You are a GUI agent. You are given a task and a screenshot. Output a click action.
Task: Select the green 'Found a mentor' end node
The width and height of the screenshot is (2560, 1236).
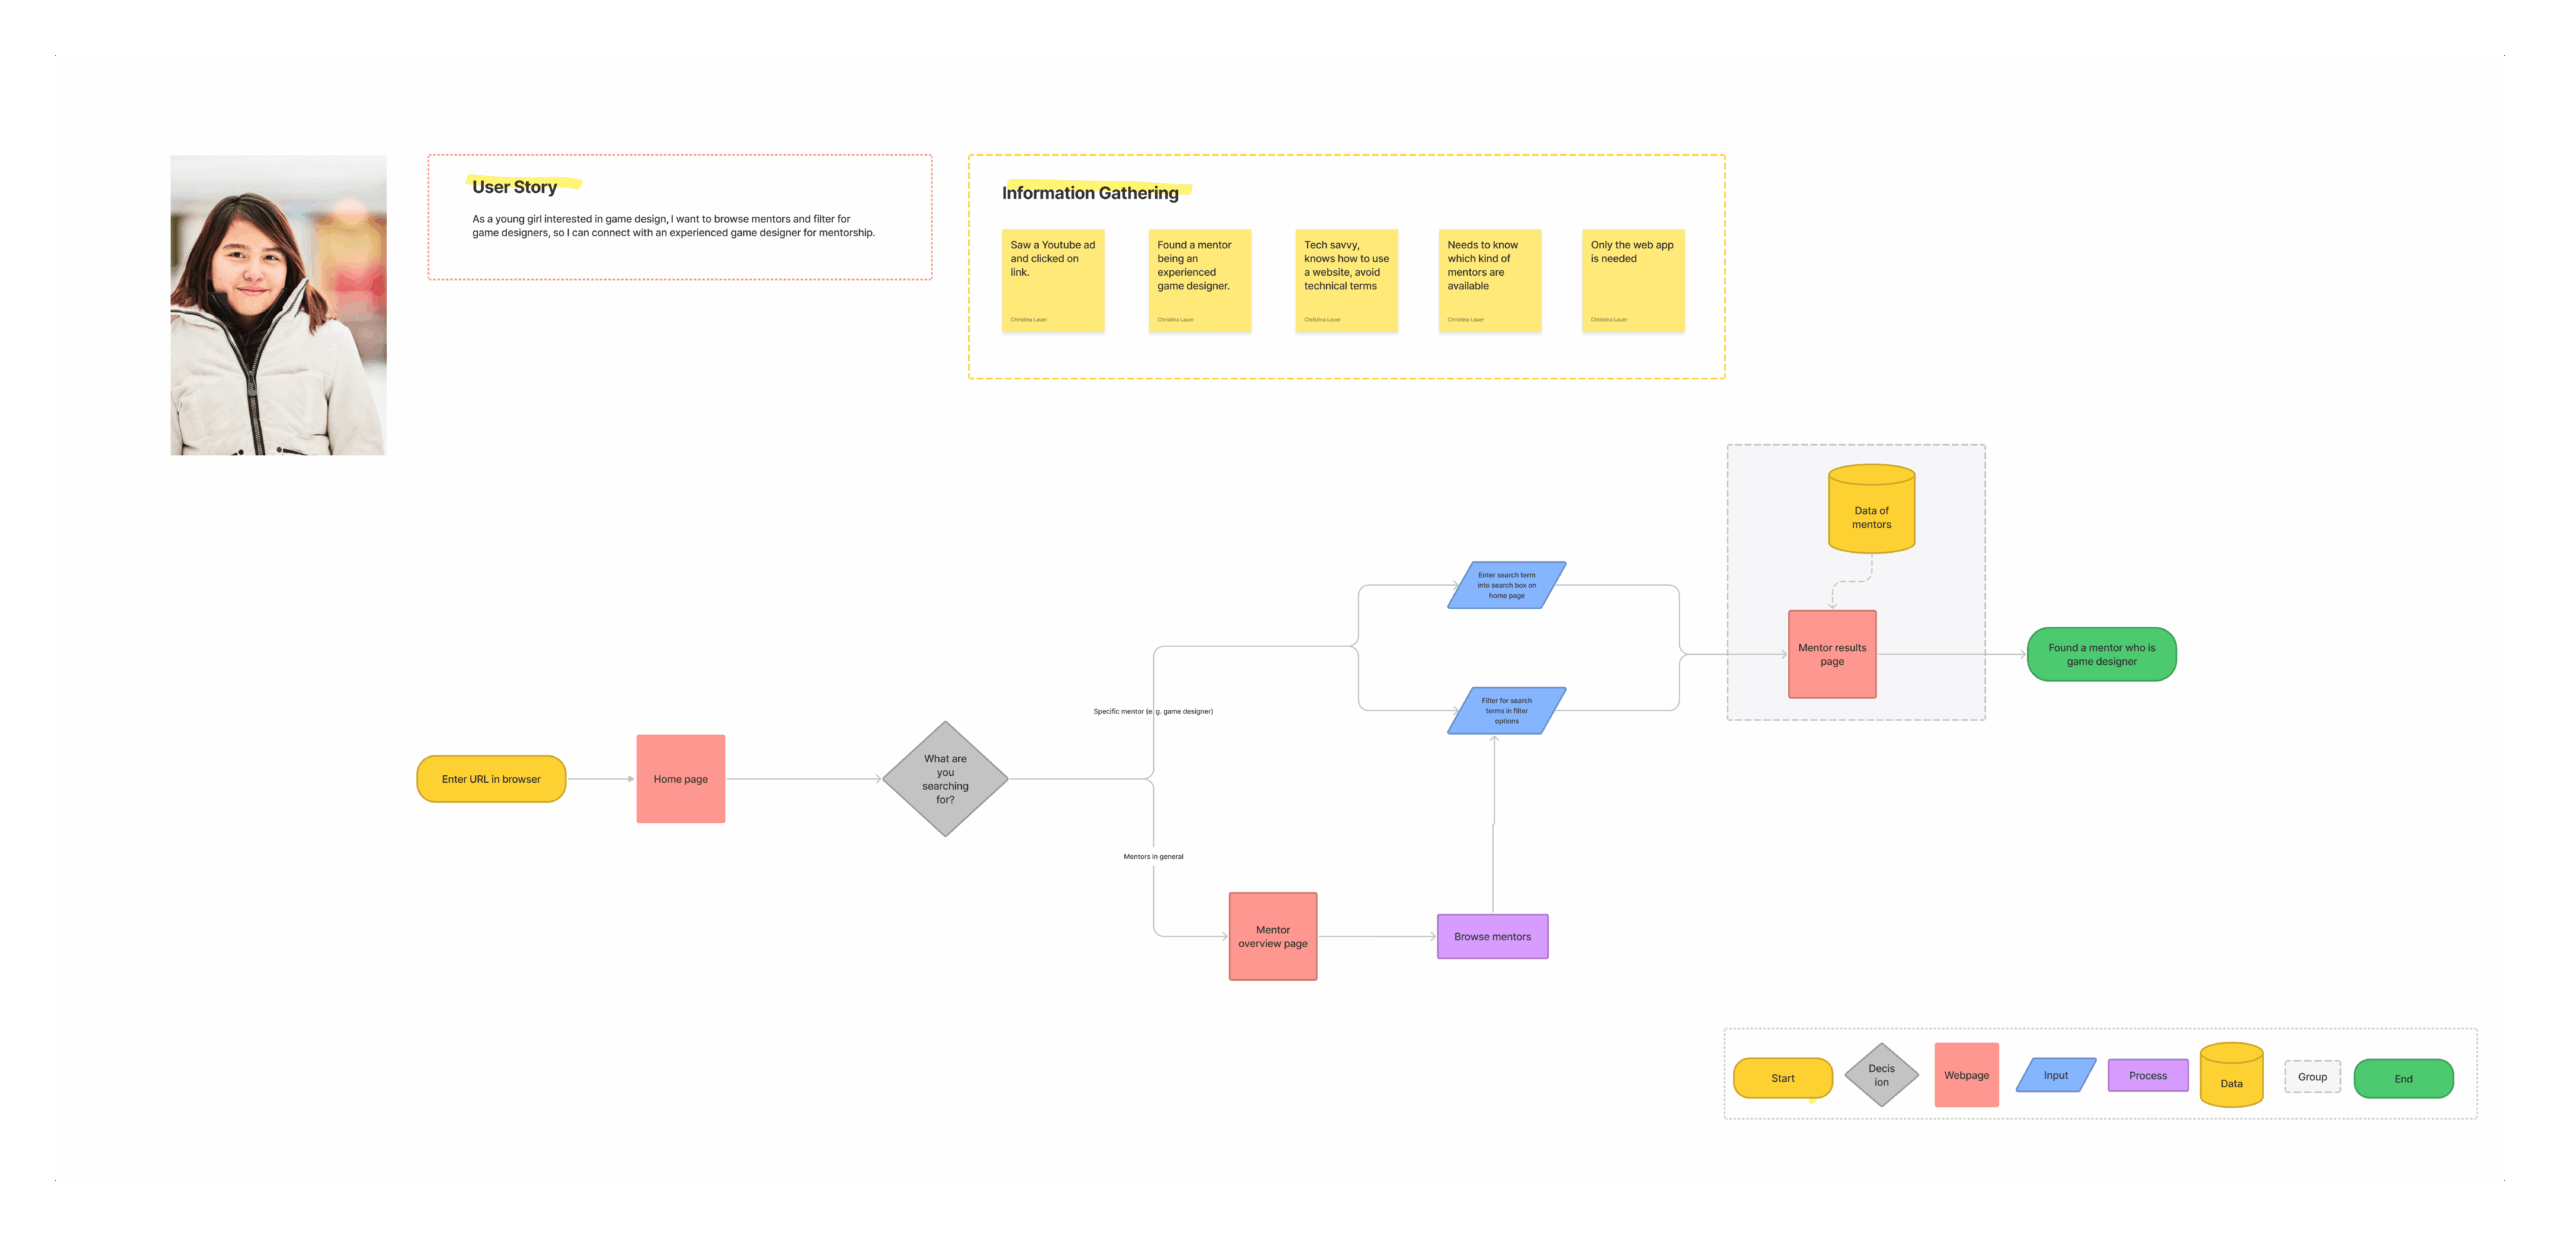pos(2100,654)
